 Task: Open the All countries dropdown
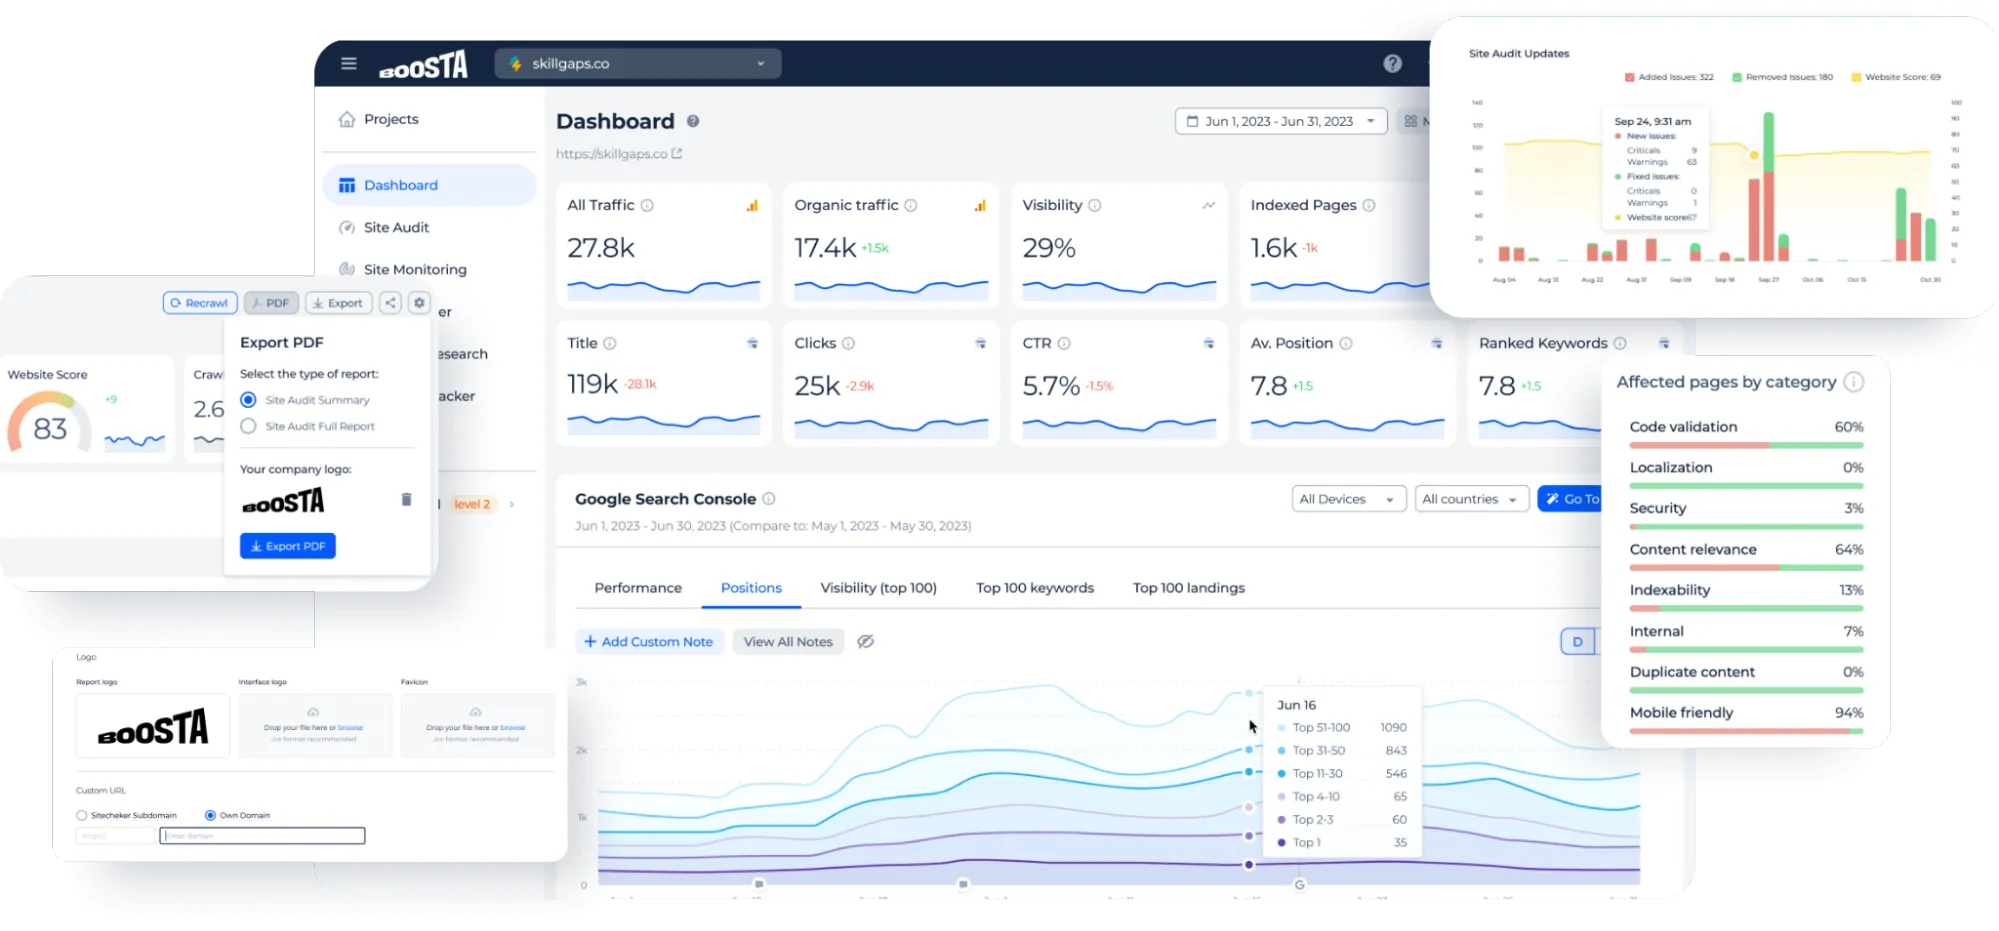click(1471, 498)
